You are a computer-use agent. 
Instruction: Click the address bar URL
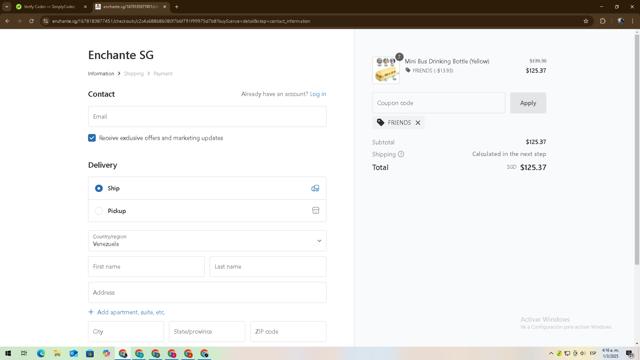pos(181,21)
